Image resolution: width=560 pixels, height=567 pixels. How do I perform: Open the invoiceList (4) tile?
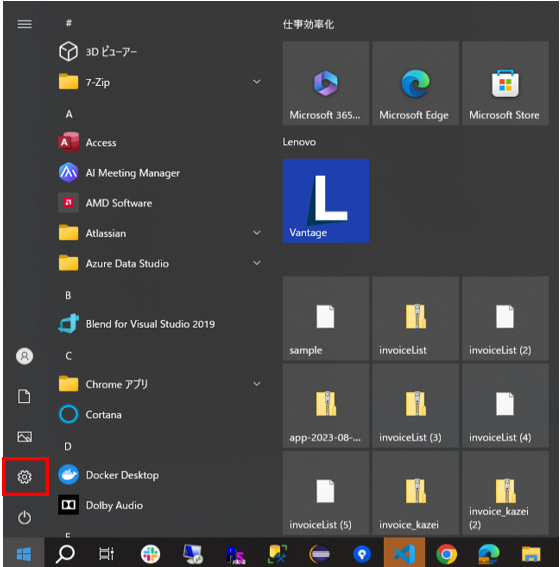coord(505,405)
